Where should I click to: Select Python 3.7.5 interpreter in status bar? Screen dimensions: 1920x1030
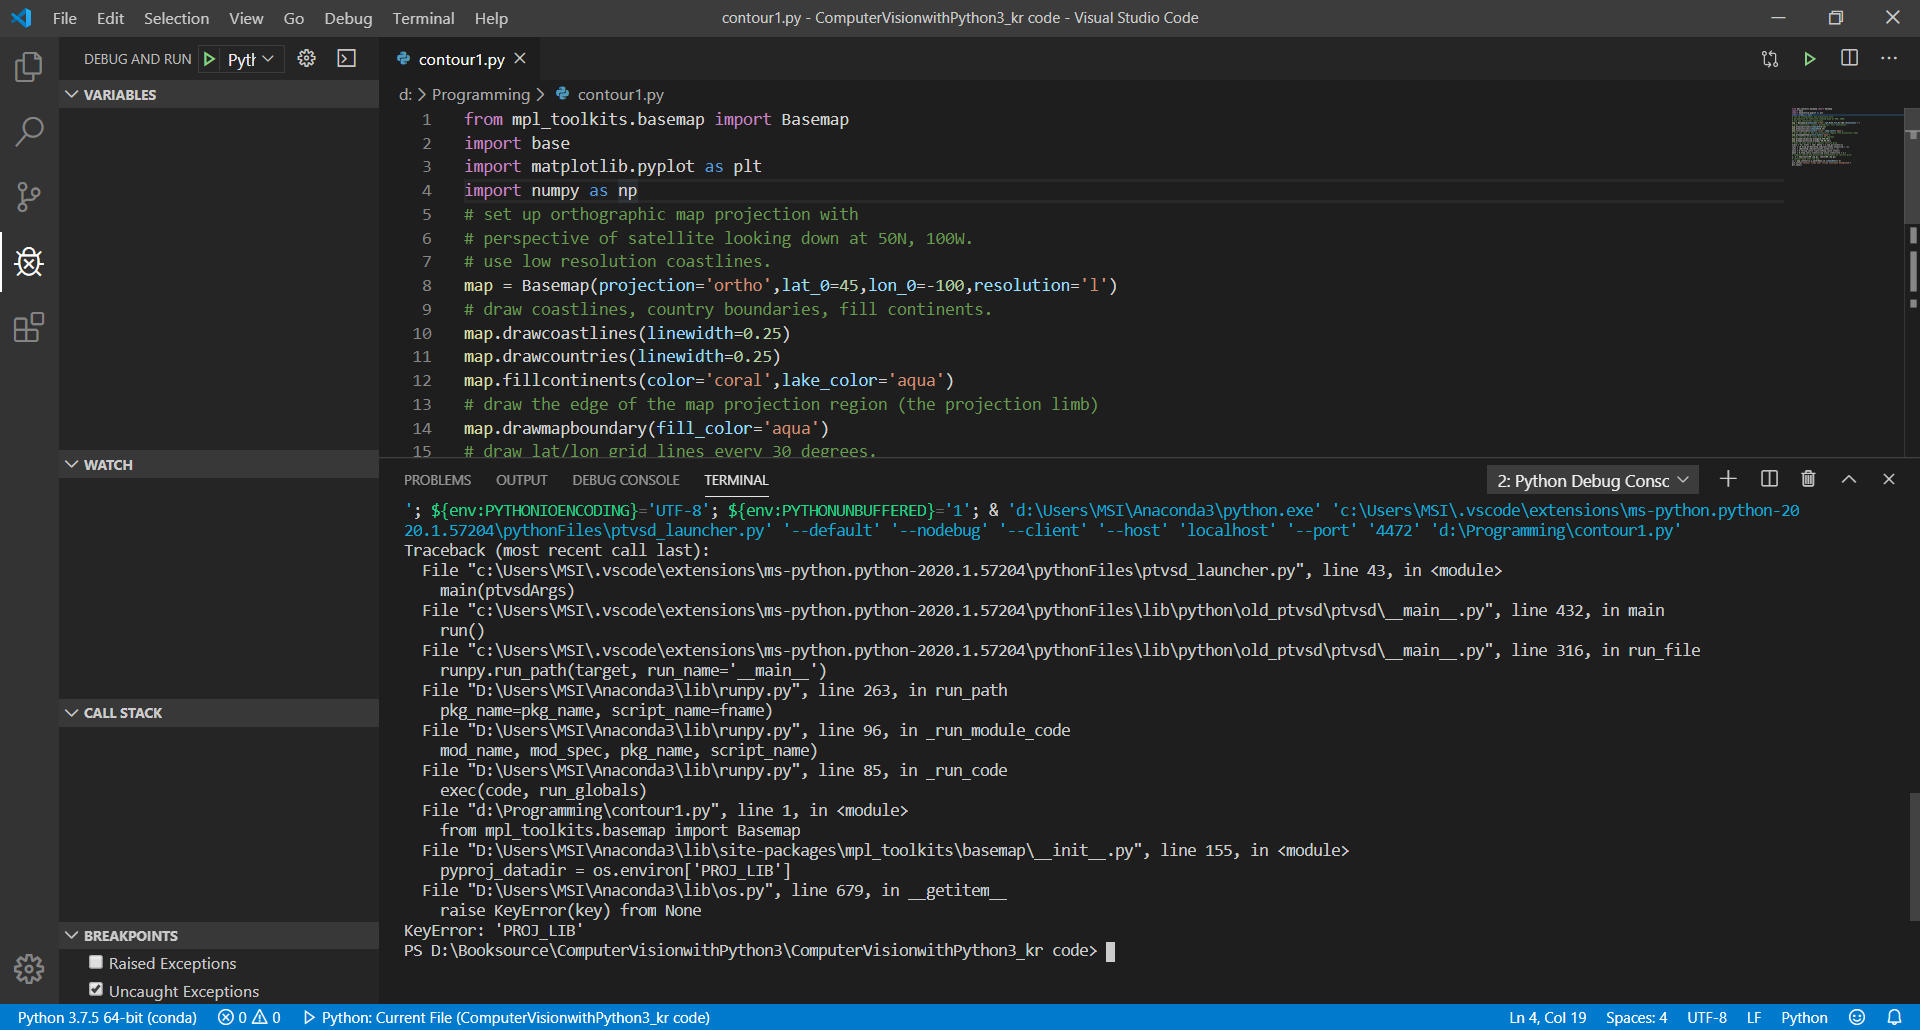107,1017
